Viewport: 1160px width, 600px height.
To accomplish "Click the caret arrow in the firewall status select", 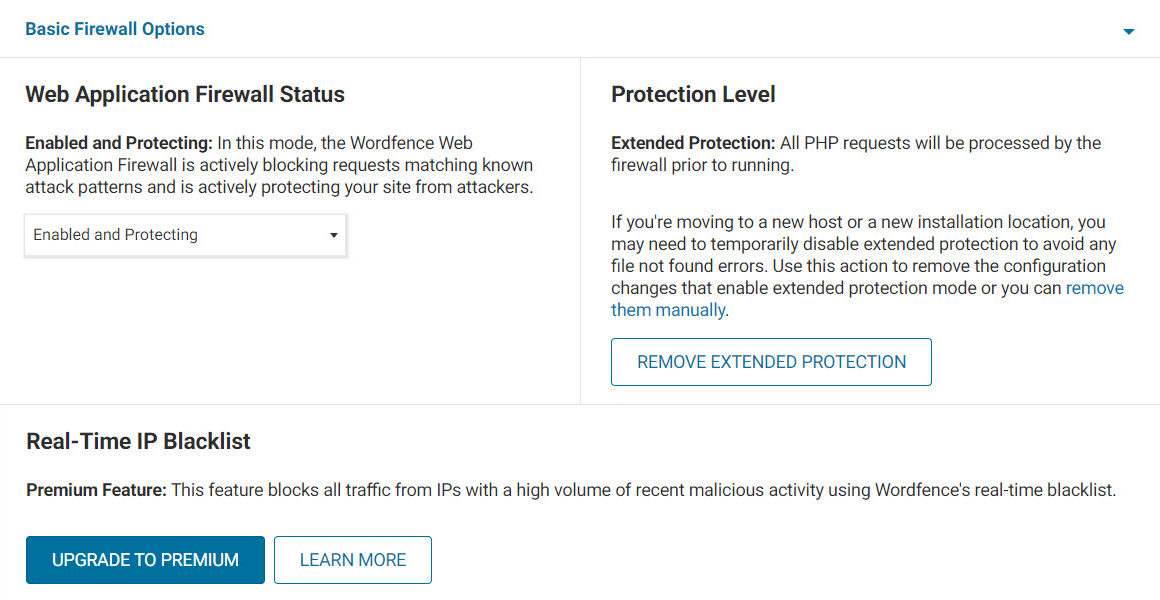I will click(x=333, y=236).
